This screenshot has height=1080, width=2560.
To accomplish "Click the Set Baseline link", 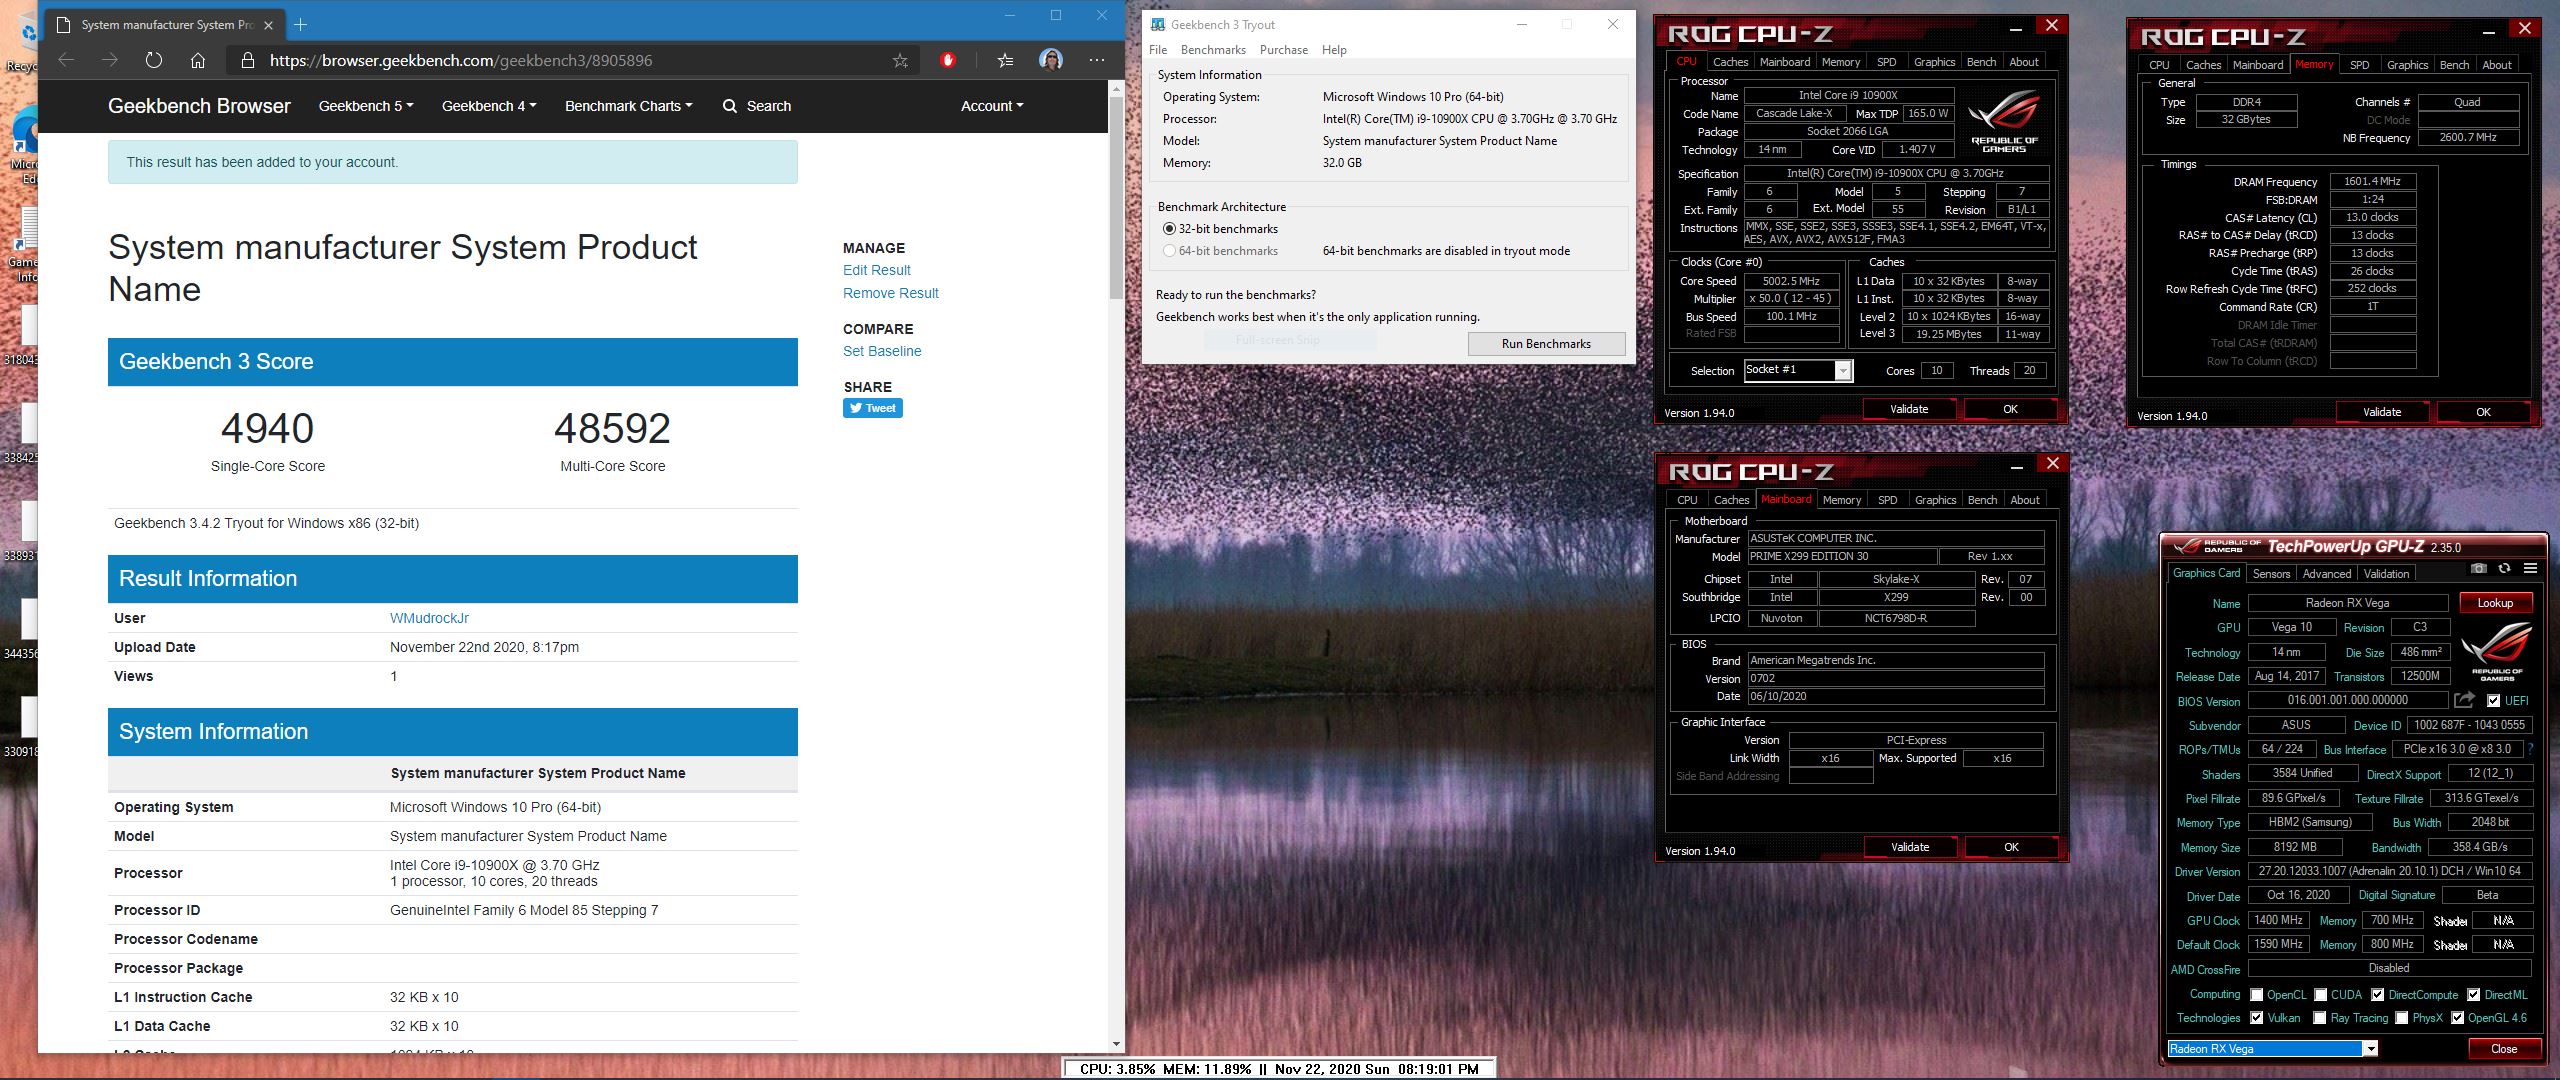I will [x=882, y=351].
